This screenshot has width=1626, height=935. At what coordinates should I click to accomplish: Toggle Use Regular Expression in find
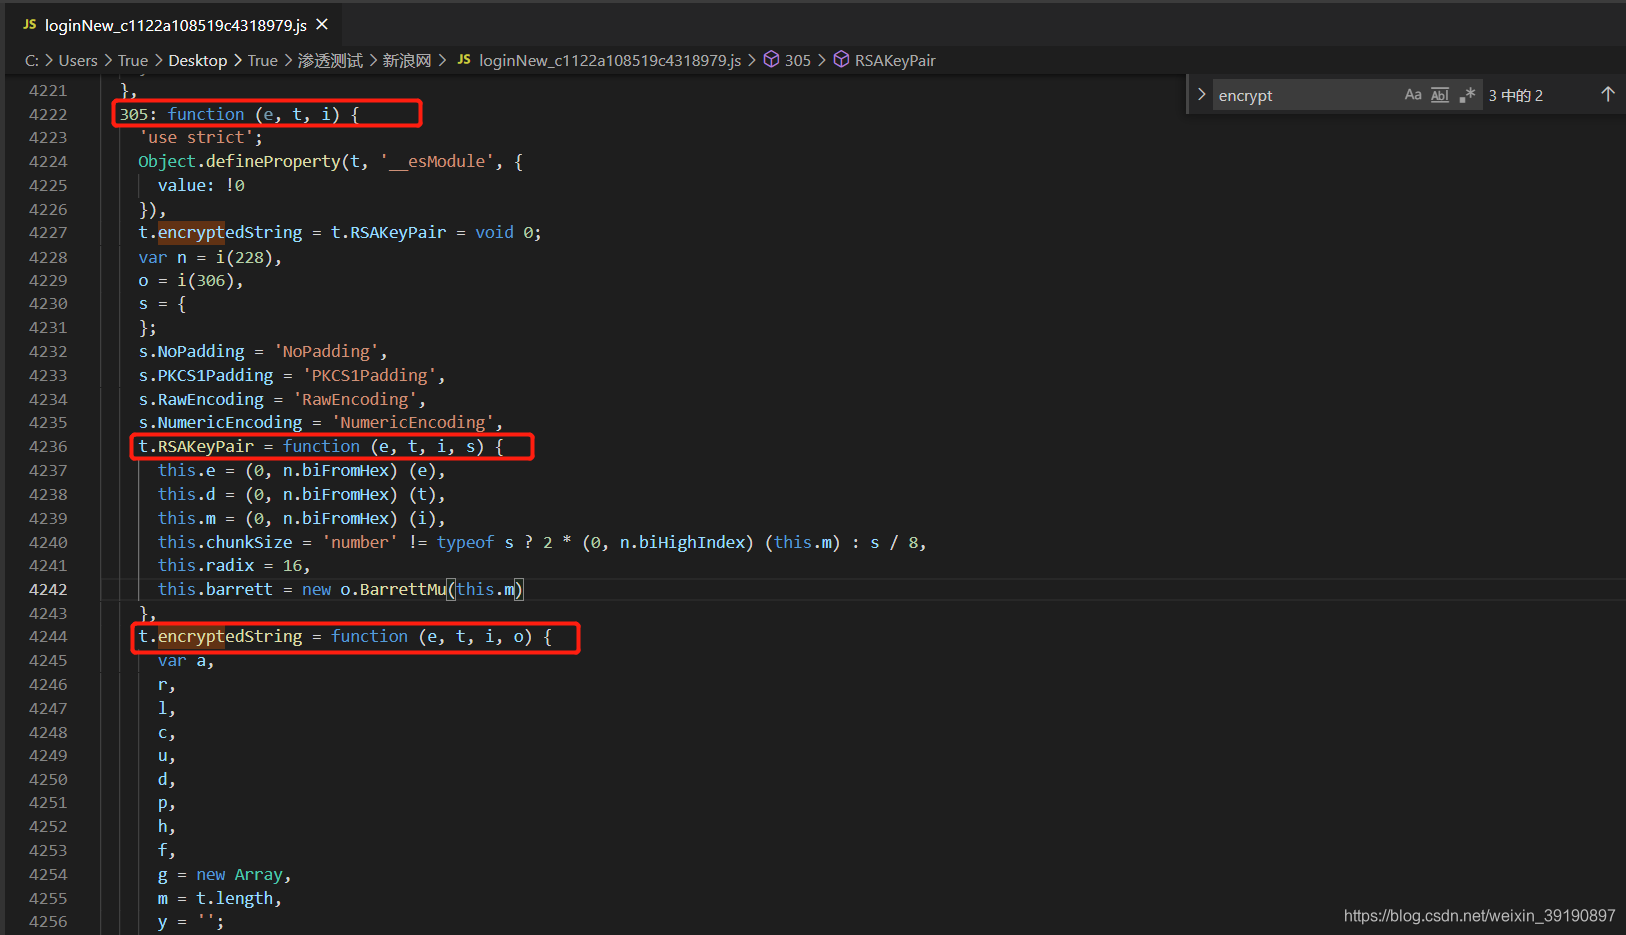(x=1467, y=95)
